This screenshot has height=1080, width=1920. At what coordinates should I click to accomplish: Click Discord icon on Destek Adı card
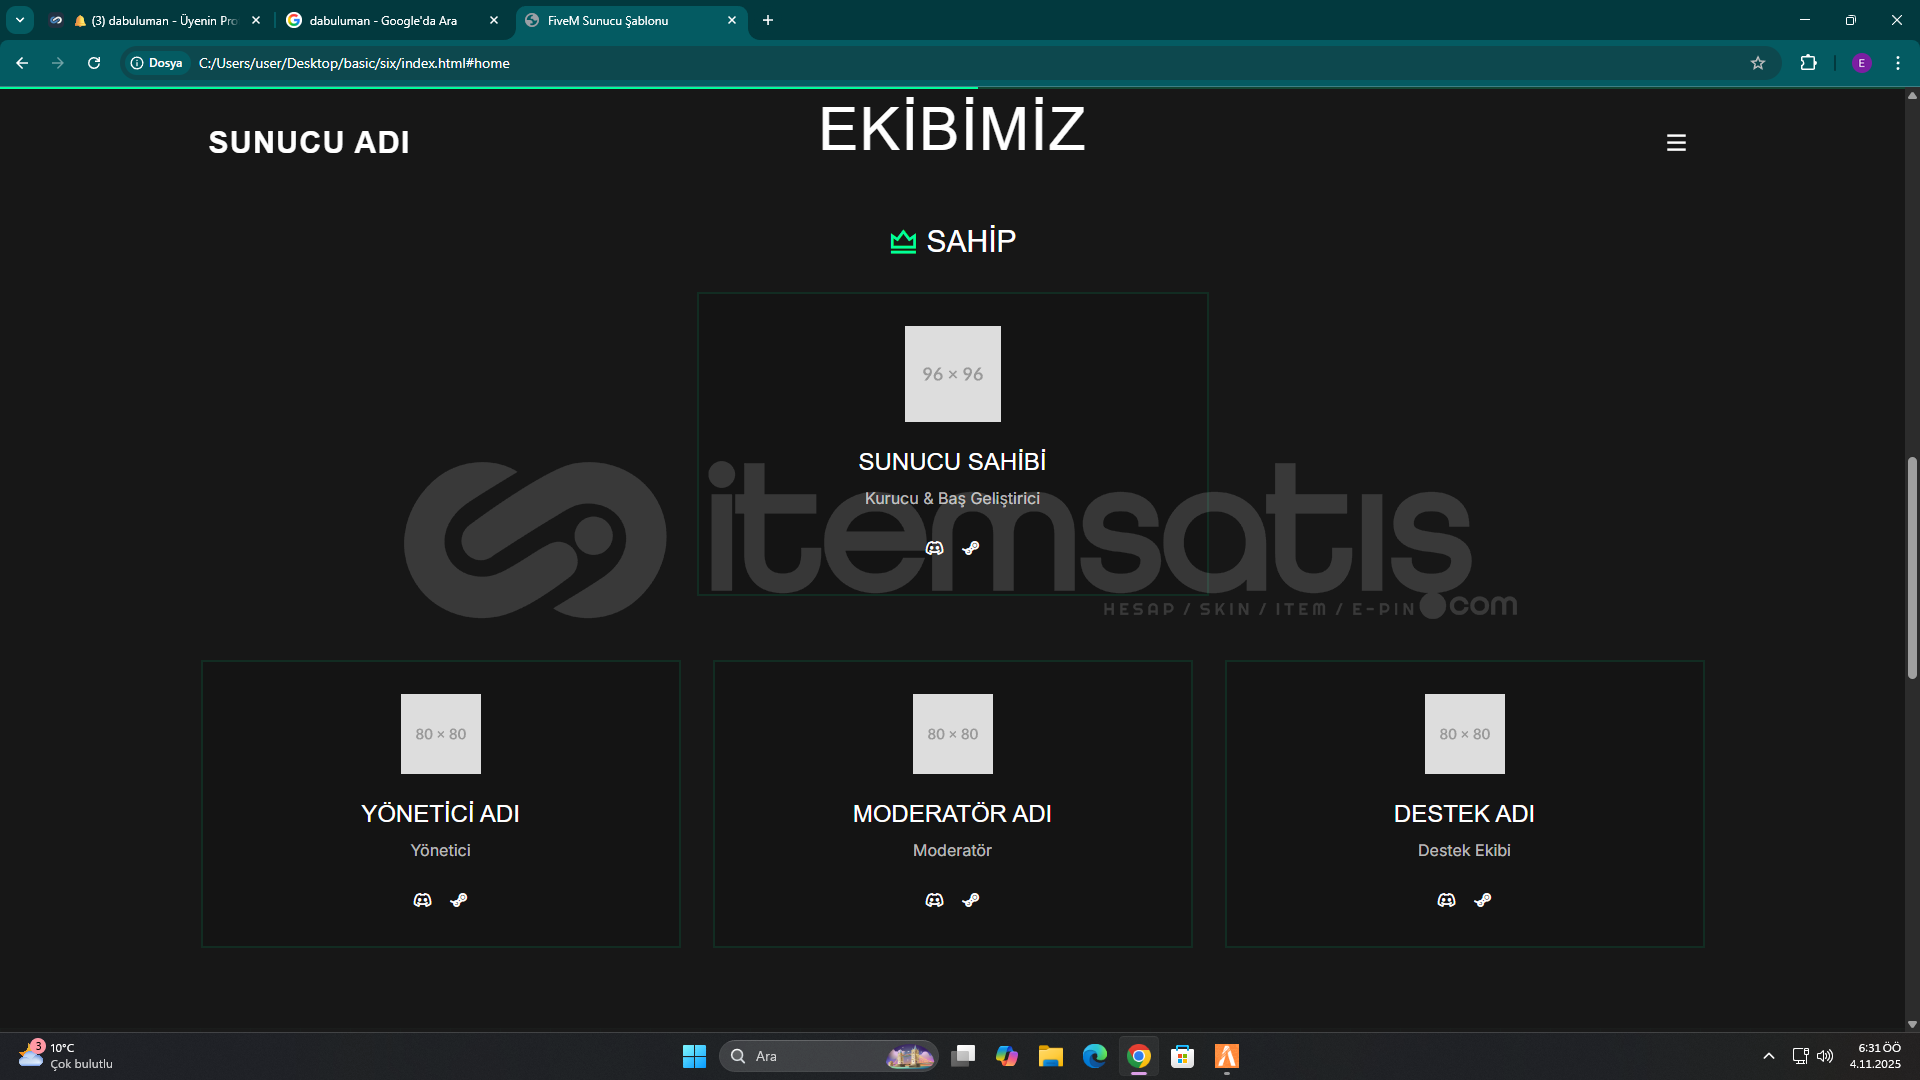(1446, 900)
